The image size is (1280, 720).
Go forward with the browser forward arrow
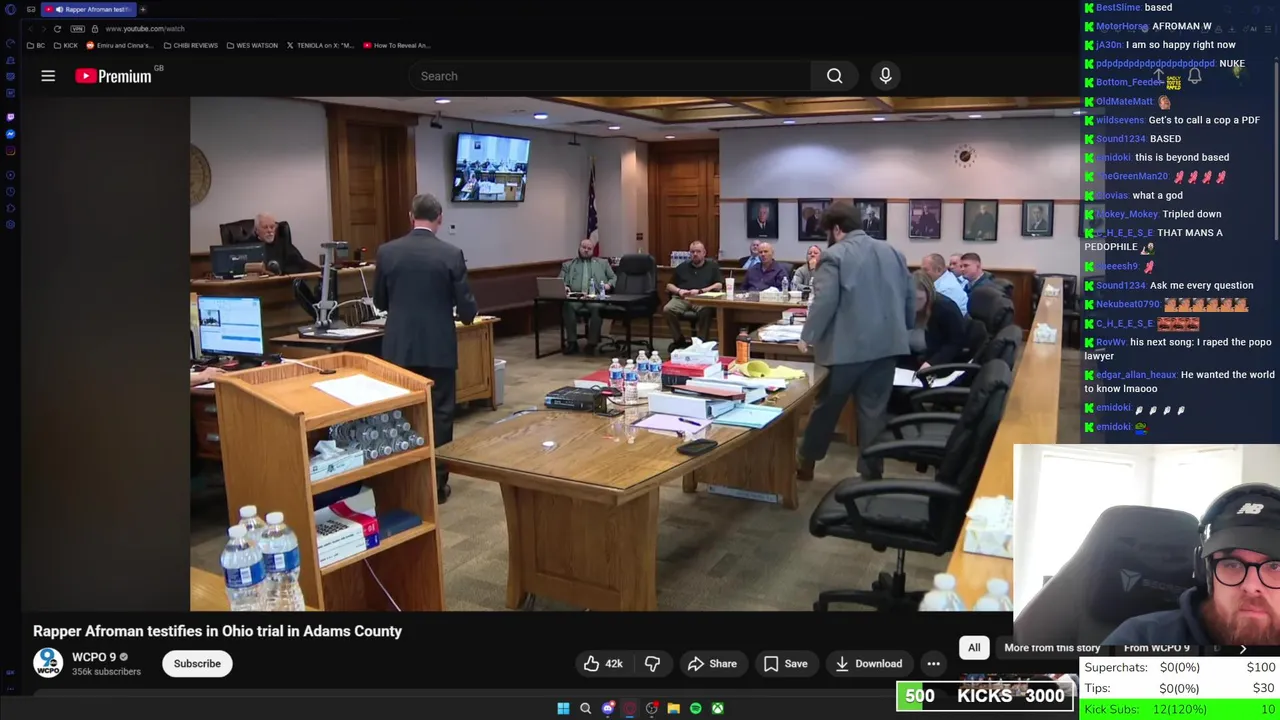43,29
